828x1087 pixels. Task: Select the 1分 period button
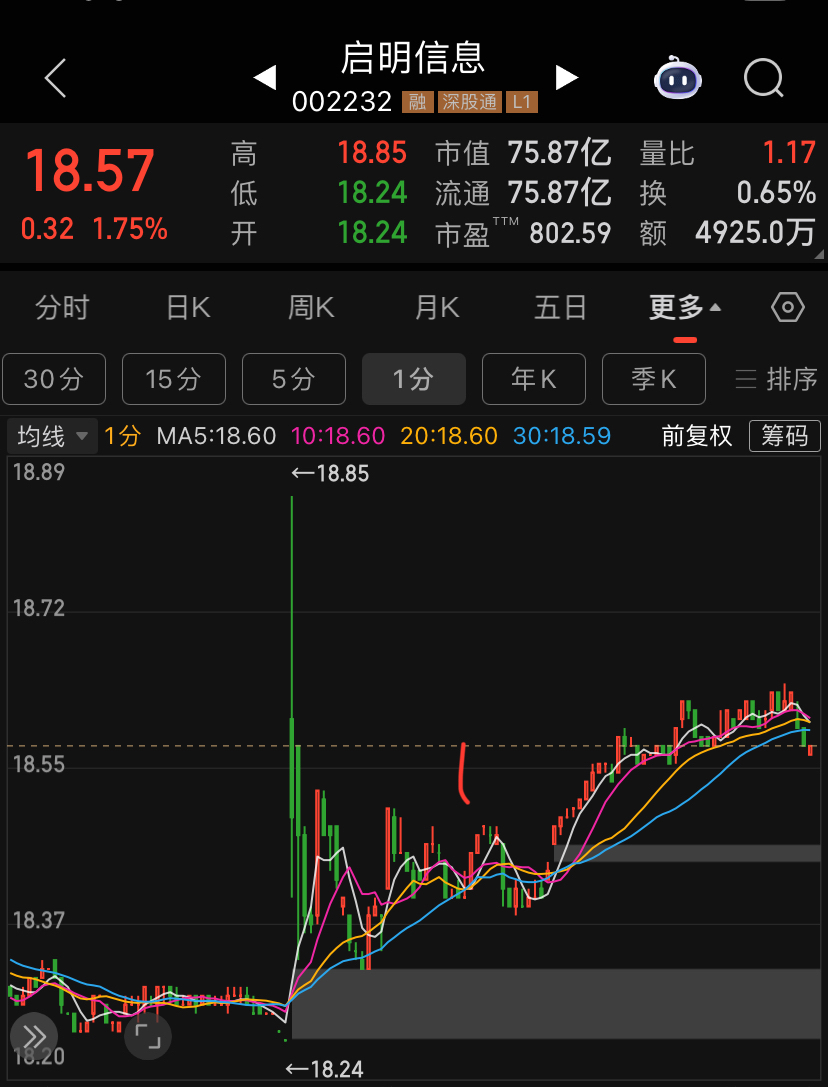414,379
